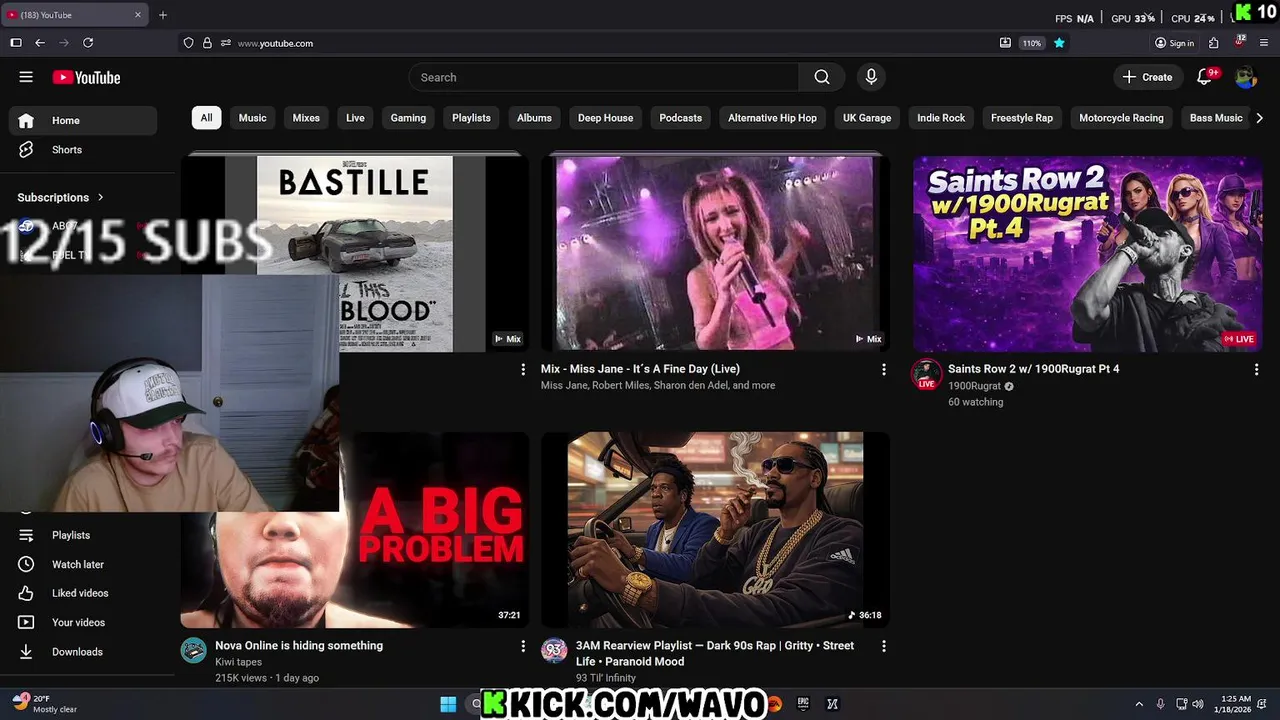Select the Bass Music filter chip
Viewport: 1280px width, 720px height.
(1216, 118)
